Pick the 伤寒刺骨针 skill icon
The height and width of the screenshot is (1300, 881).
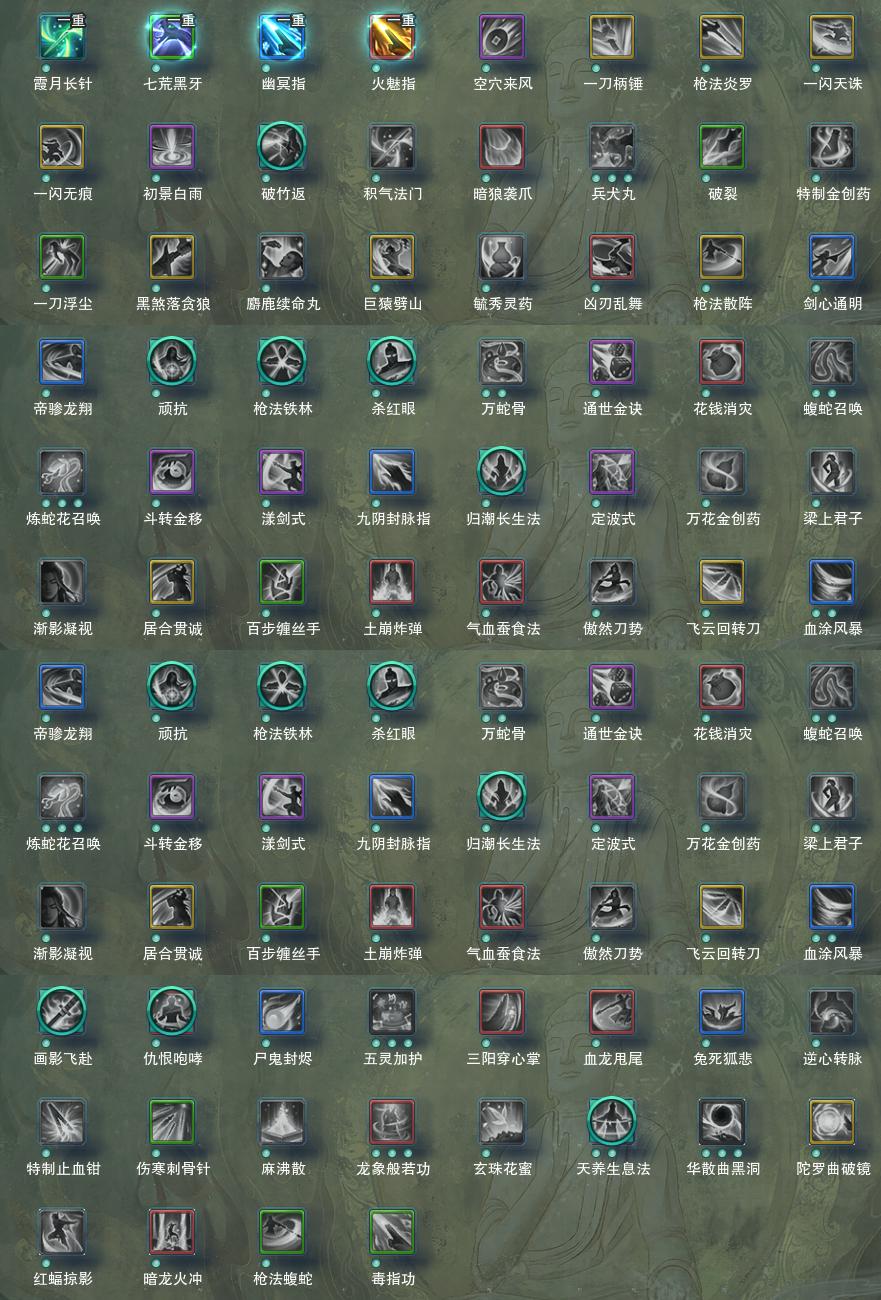pyautogui.click(x=172, y=1122)
